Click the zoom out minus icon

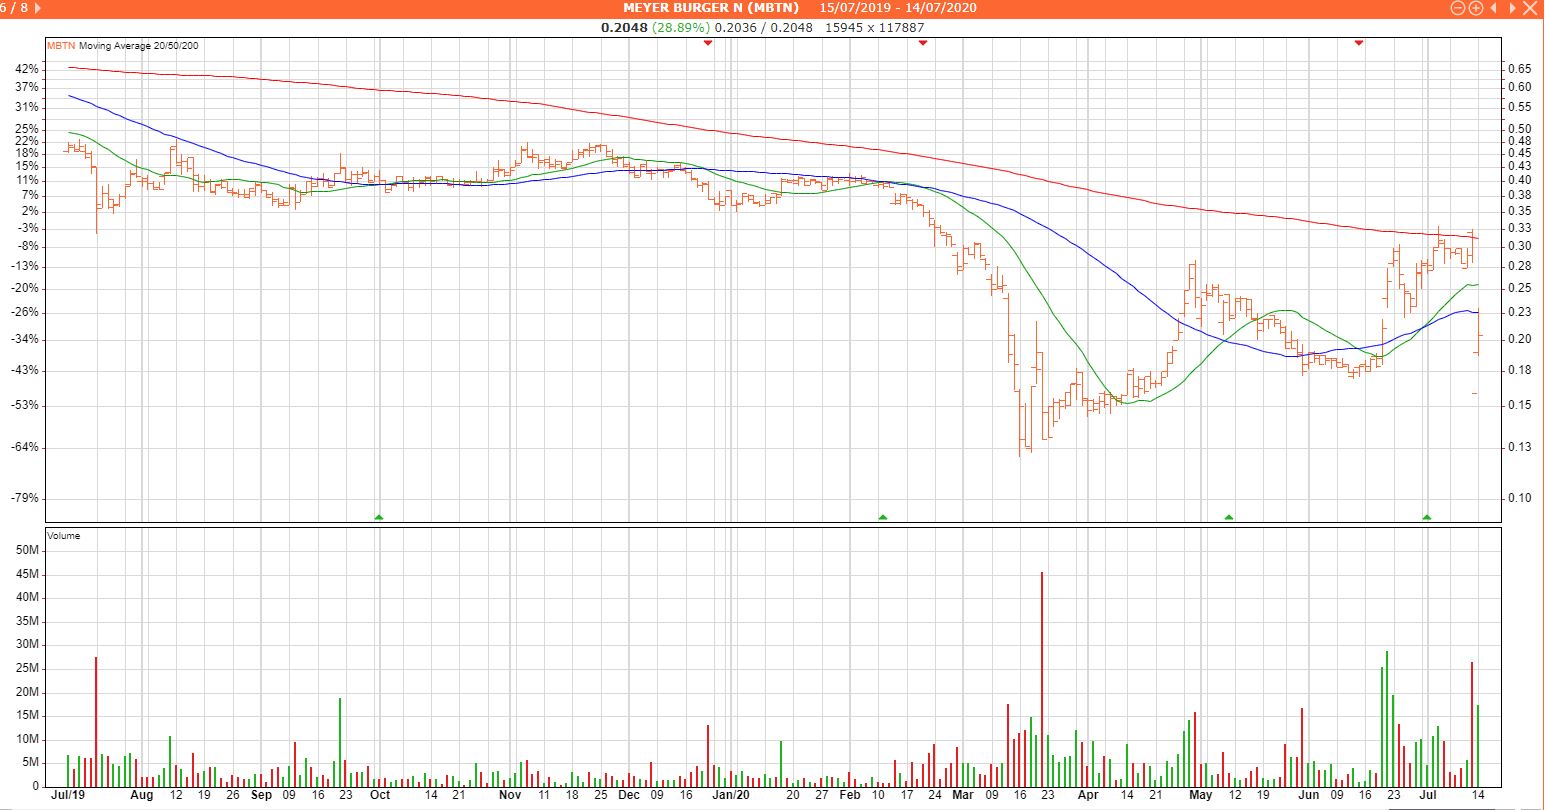1458,8
